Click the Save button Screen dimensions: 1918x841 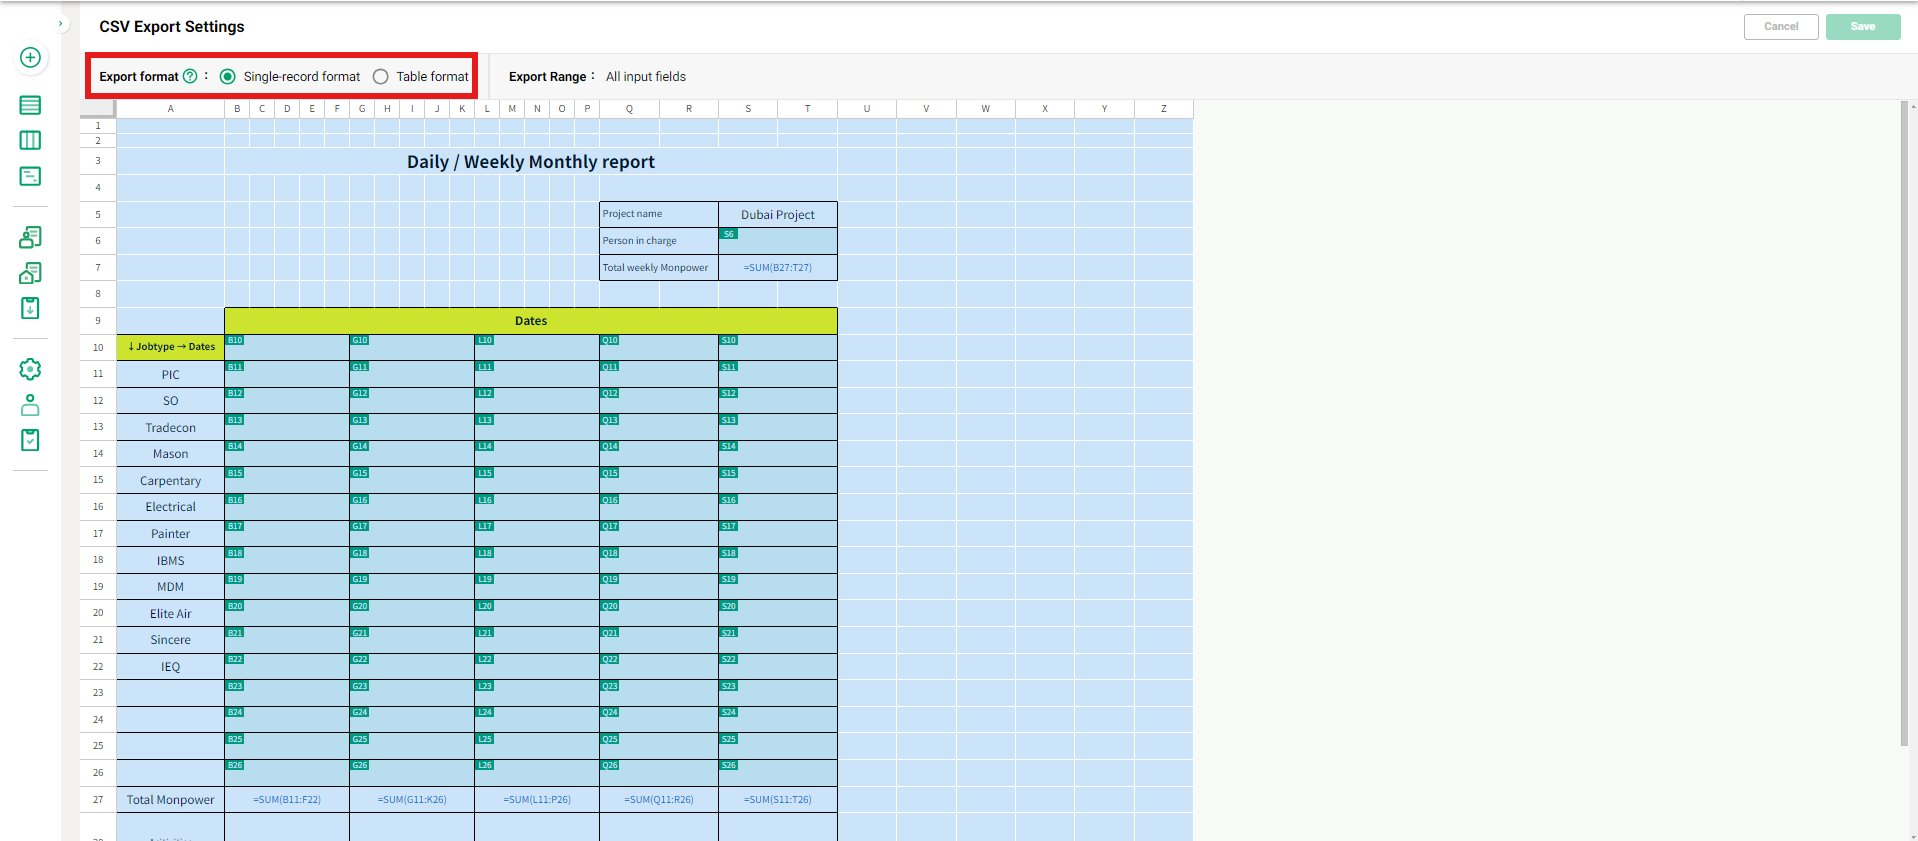[1862, 27]
